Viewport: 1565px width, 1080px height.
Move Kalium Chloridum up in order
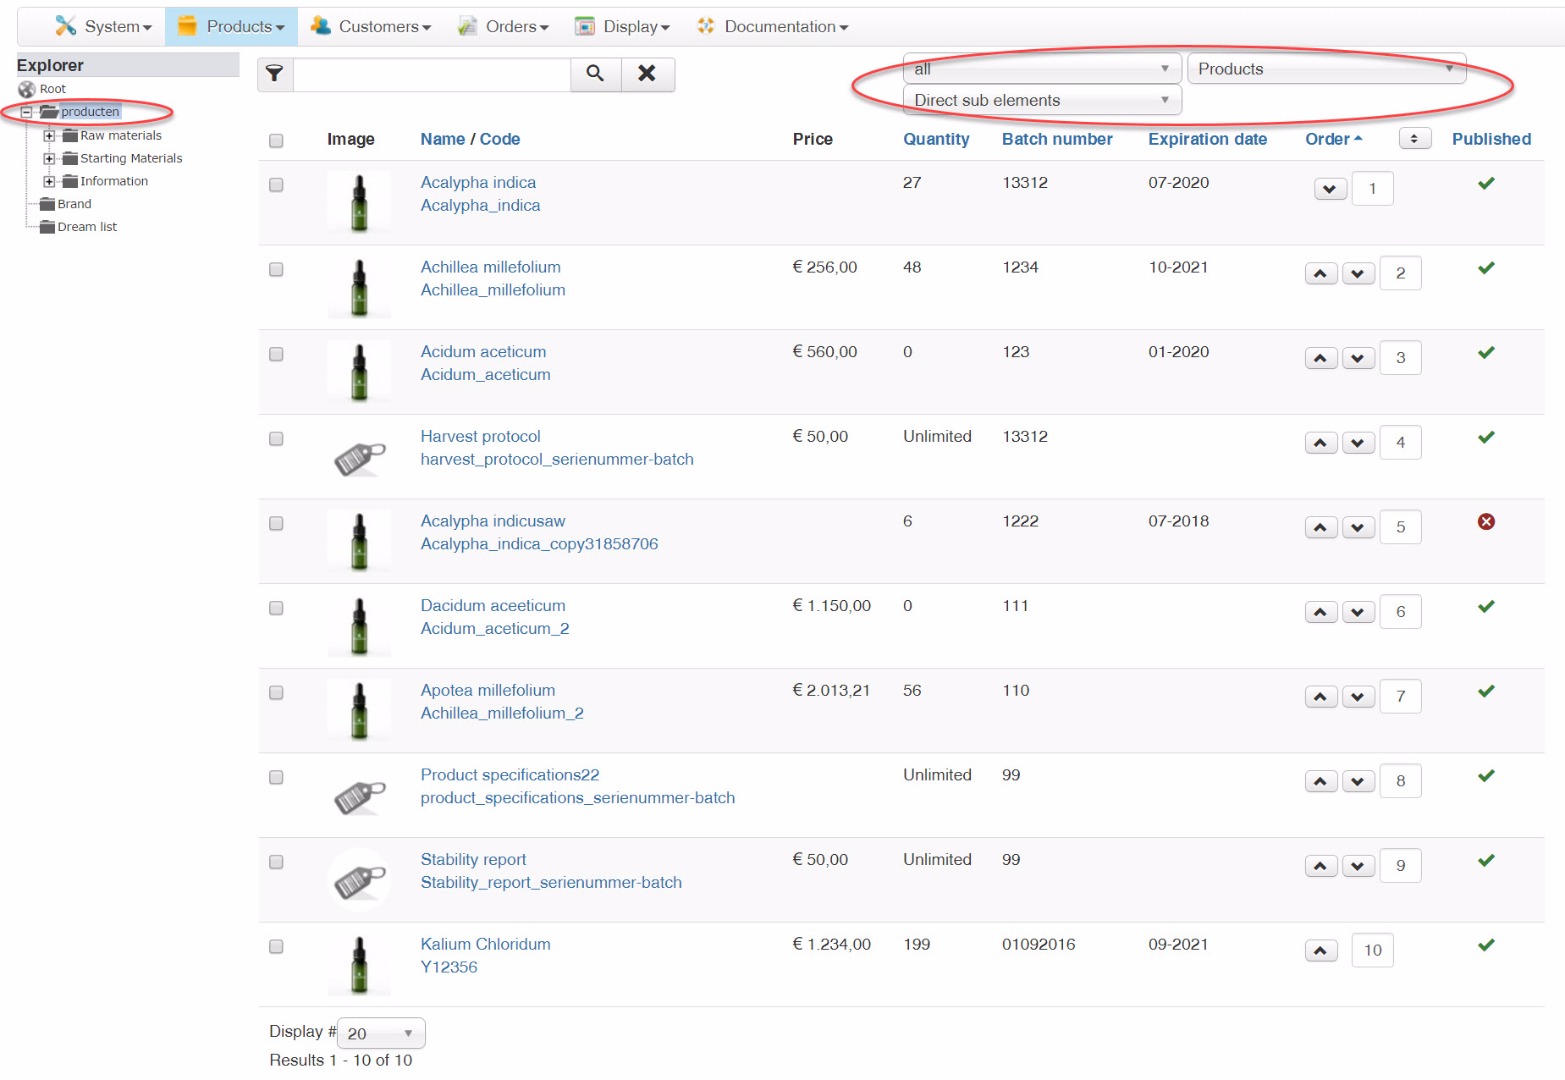click(1320, 951)
